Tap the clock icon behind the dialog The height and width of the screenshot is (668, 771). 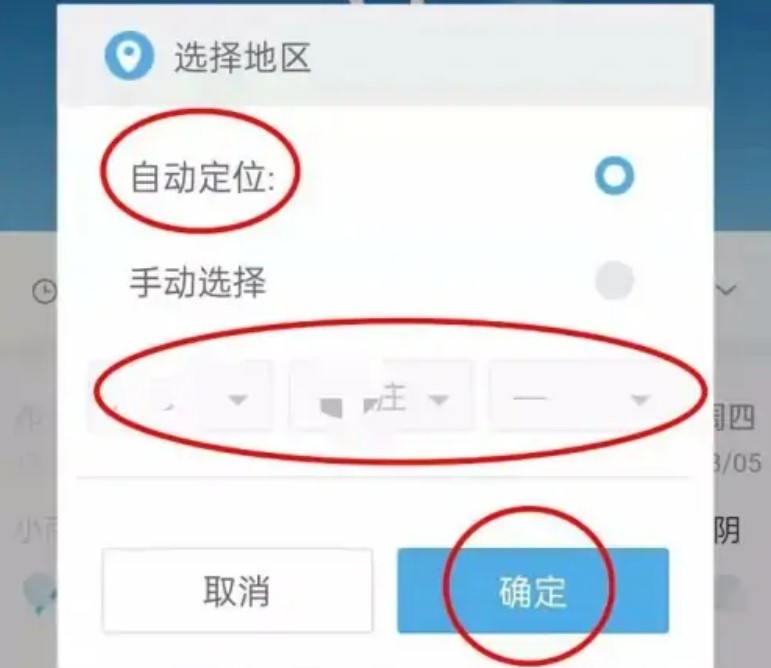45,291
